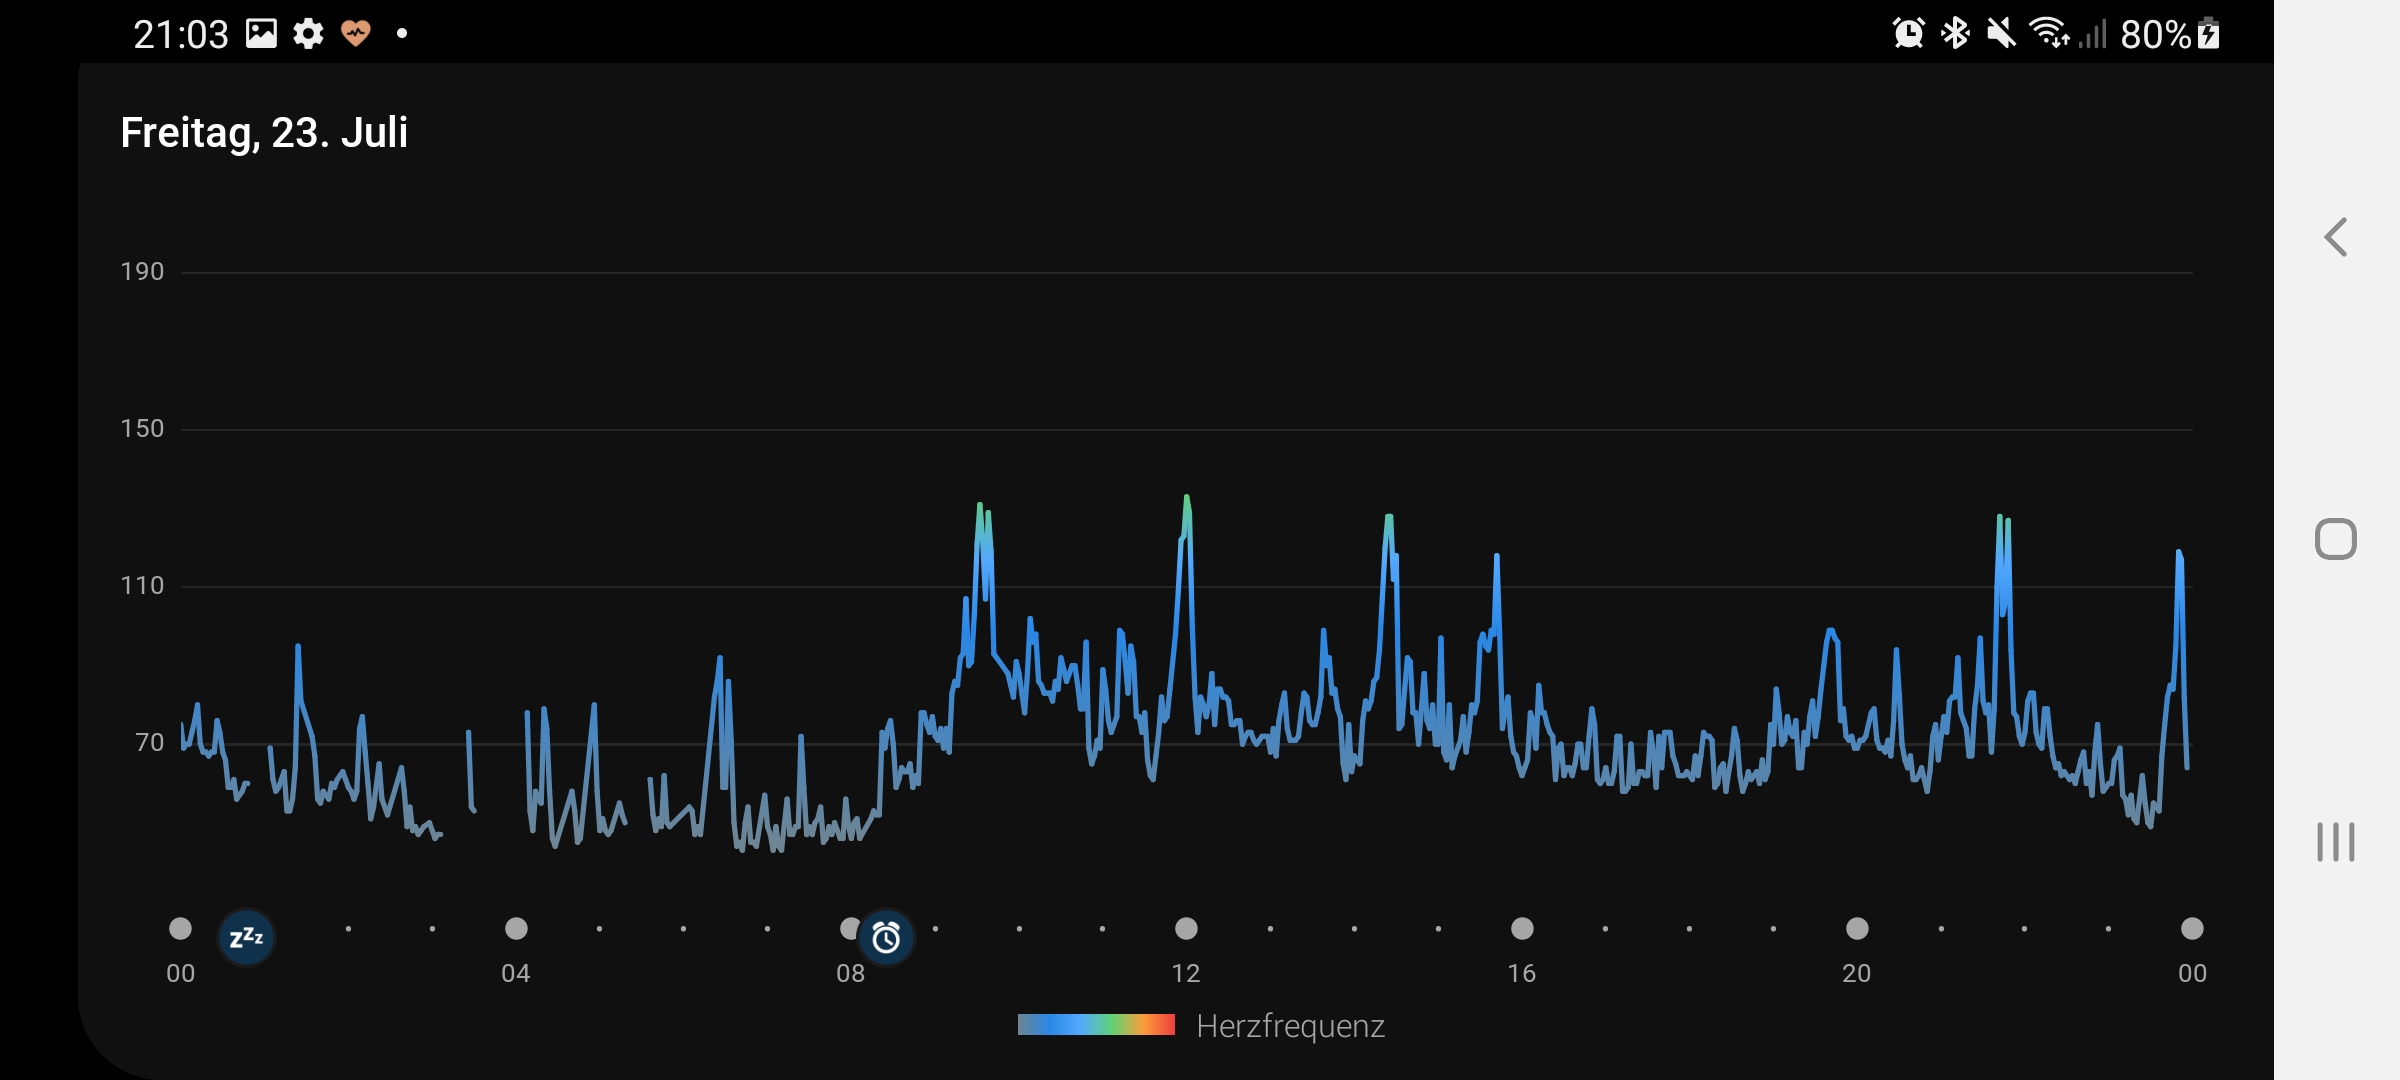Tap the alarm clock wake-up marker
The width and height of the screenshot is (2400, 1080).
[886, 937]
